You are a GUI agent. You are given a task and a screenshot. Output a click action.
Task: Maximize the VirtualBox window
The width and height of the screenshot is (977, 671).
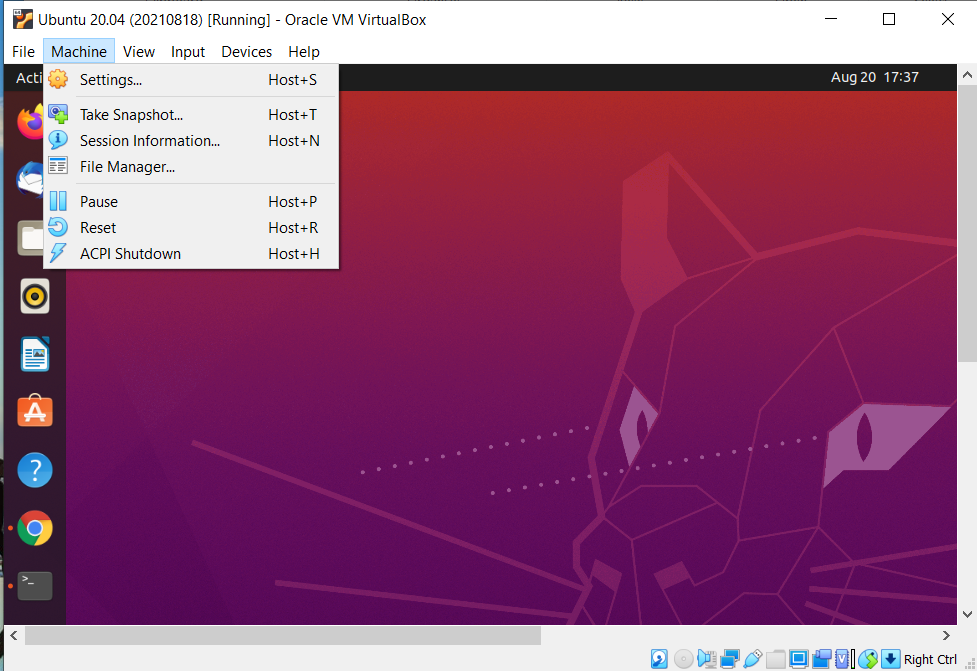click(x=889, y=19)
